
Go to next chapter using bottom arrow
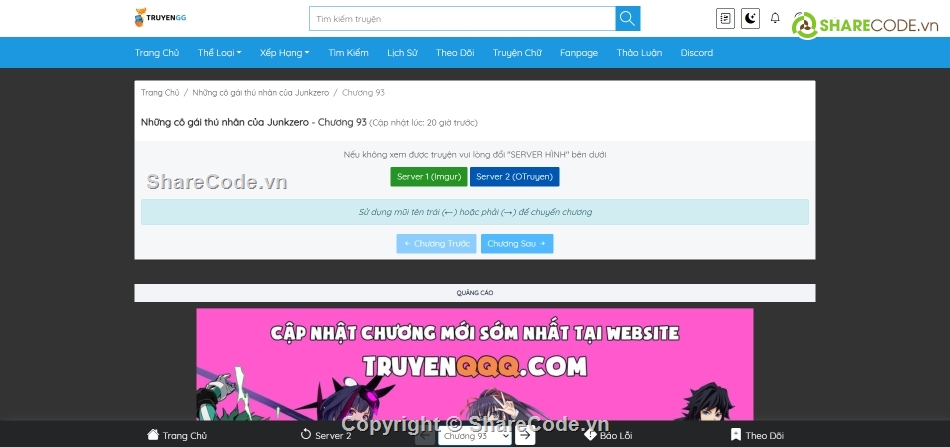pyautogui.click(x=525, y=436)
